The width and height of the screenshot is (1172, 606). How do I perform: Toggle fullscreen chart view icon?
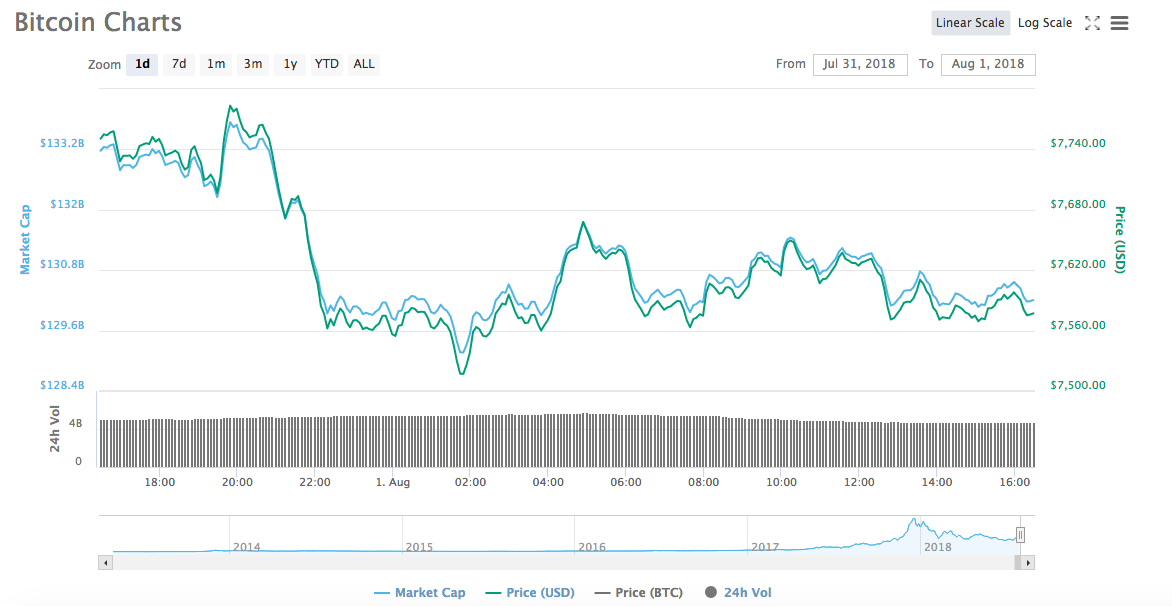coord(1092,23)
